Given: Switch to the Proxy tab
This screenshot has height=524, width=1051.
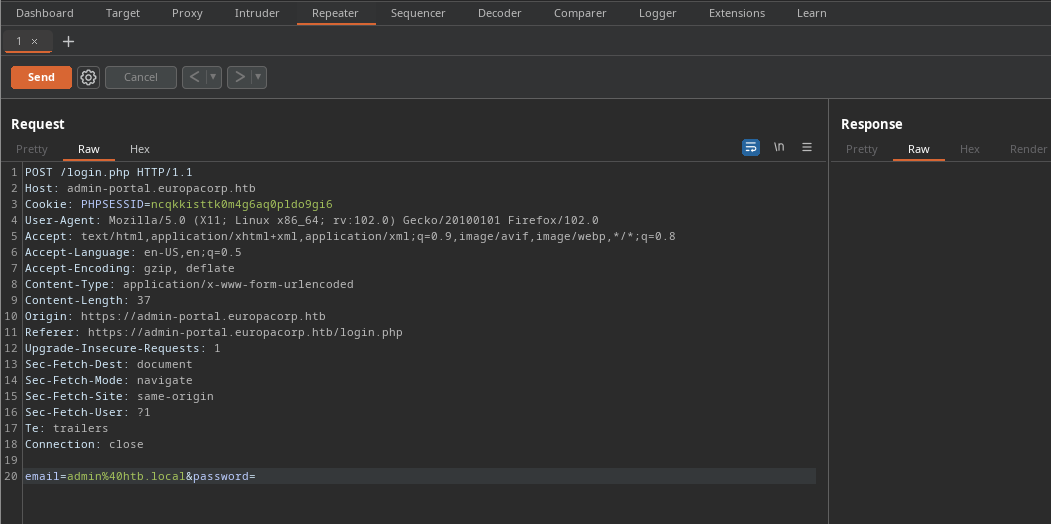Looking at the screenshot, I should 187,13.
